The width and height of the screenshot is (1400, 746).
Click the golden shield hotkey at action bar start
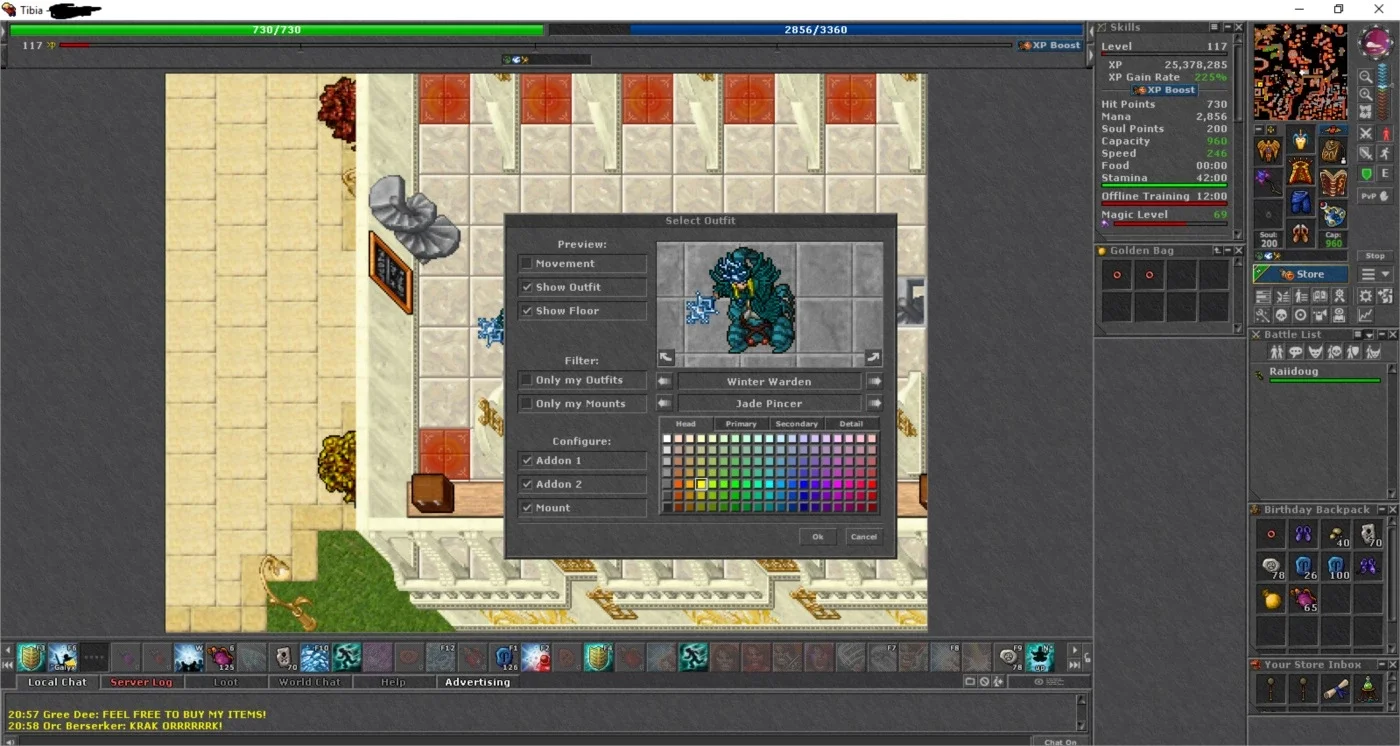click(31, 657)
